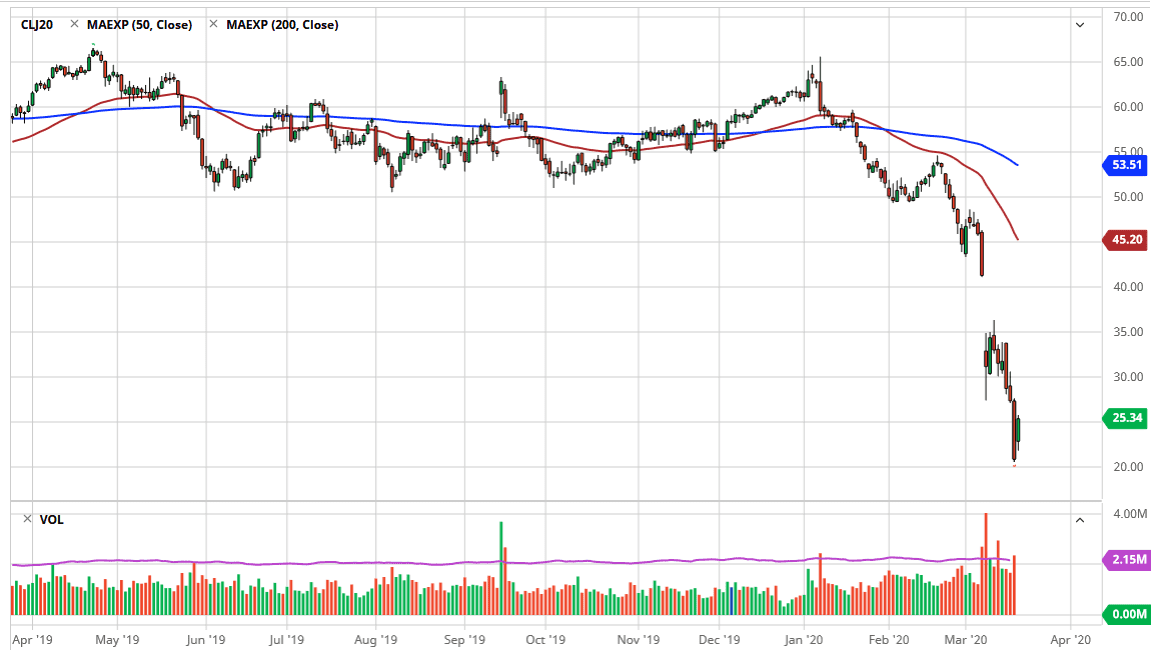The height and width of the screenshot is (650, 1157).
Task: Click the Mar '20 date label
Action: point(966,640)
